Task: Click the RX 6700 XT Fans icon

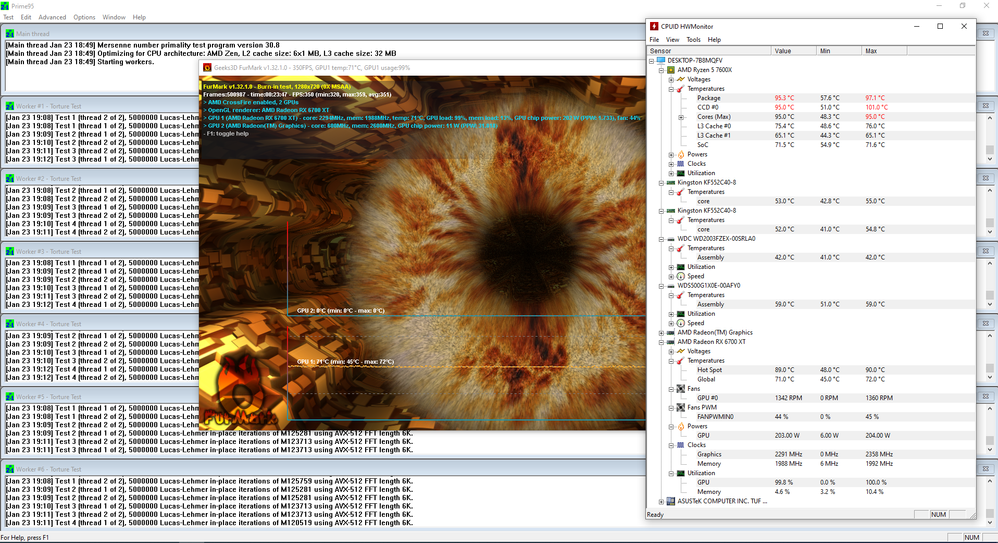Action: [680, 388]
